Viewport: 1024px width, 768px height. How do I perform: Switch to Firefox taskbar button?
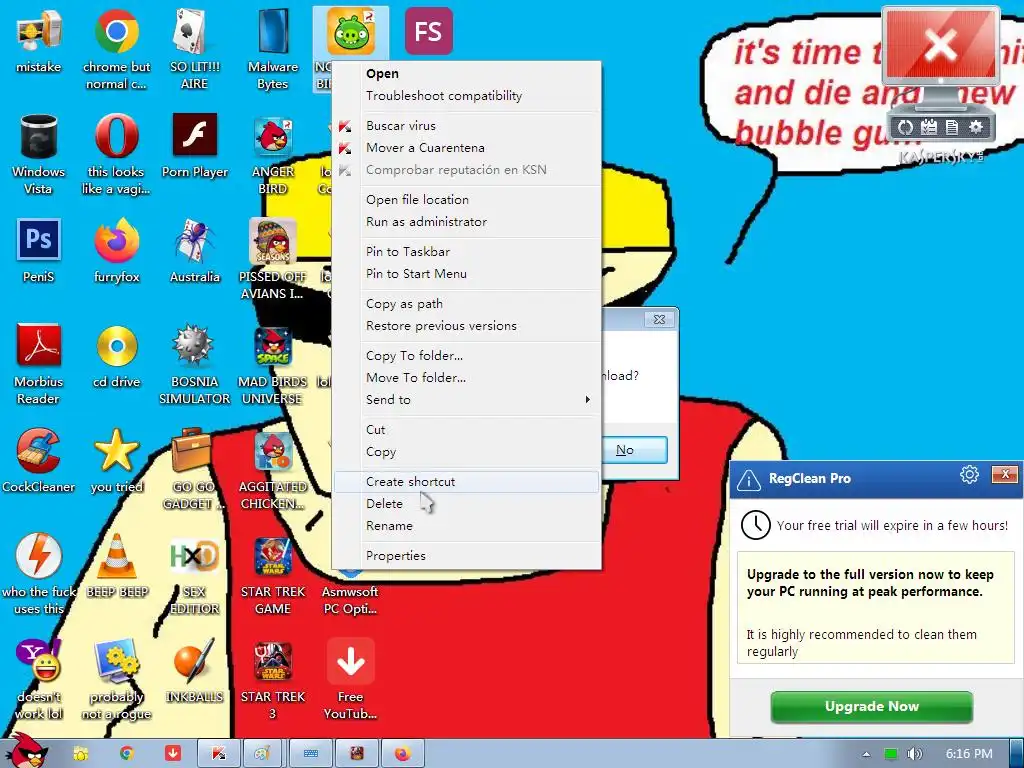(x=403, y=754)
